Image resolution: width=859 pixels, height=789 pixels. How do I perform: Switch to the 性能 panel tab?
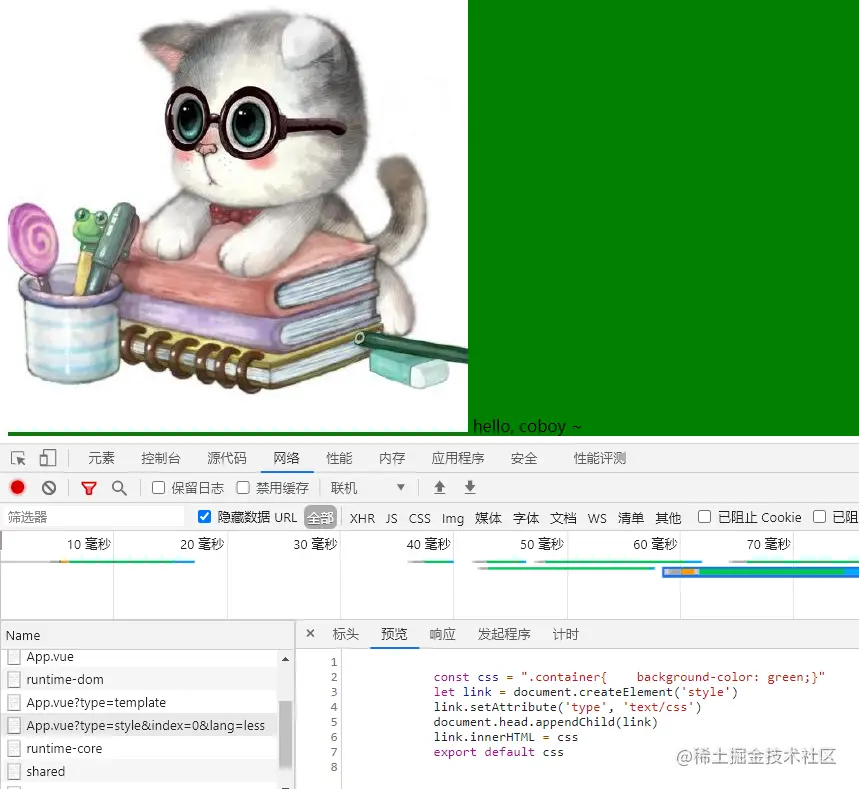point(339,458)
